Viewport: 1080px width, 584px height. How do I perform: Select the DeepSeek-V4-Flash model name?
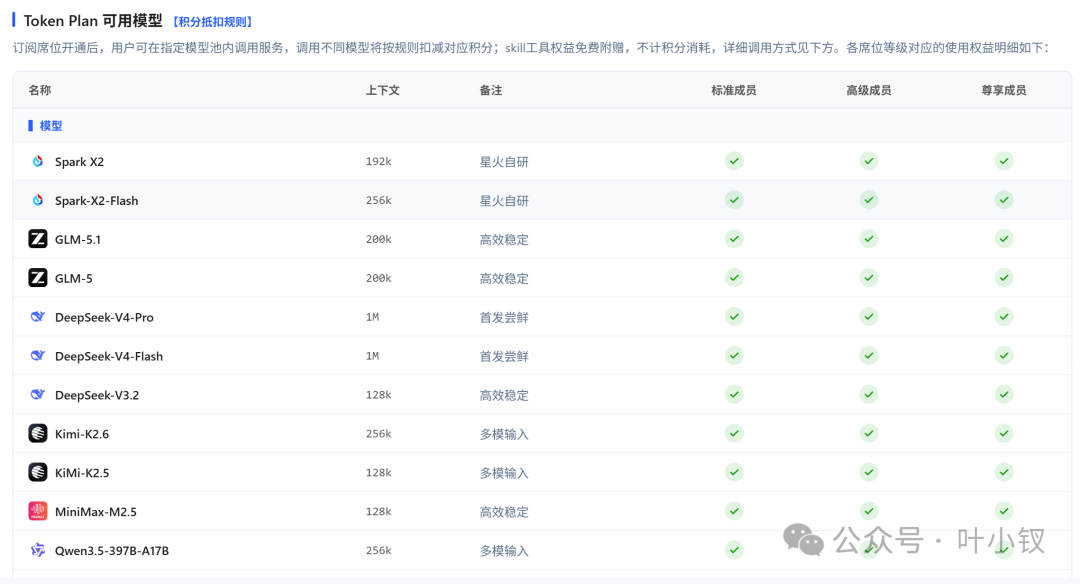pos(109,356)
